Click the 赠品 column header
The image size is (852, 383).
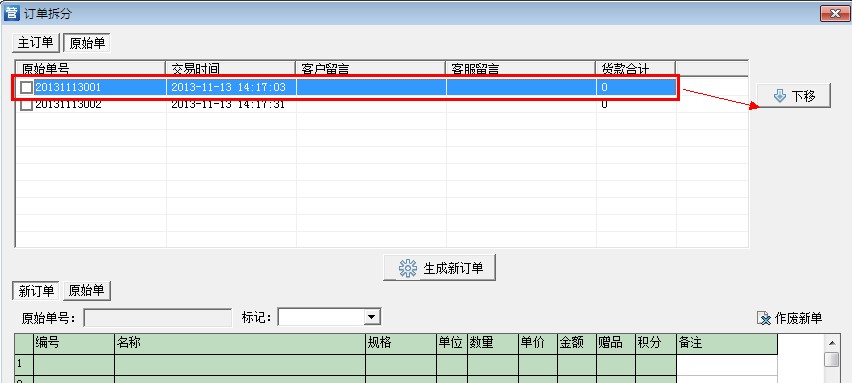coord(616,343)
